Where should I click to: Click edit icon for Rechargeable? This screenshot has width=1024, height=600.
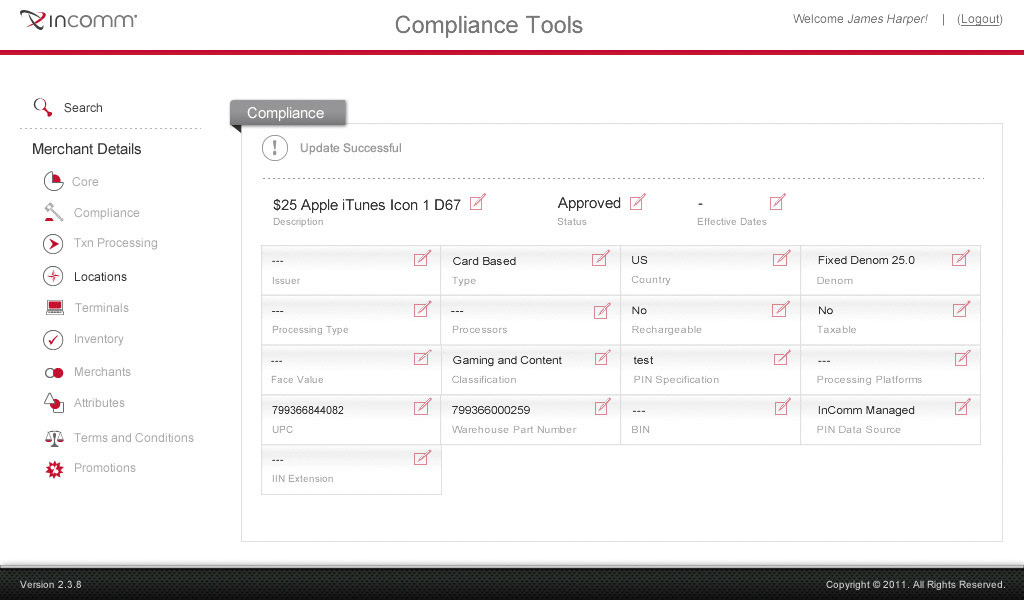781,309
